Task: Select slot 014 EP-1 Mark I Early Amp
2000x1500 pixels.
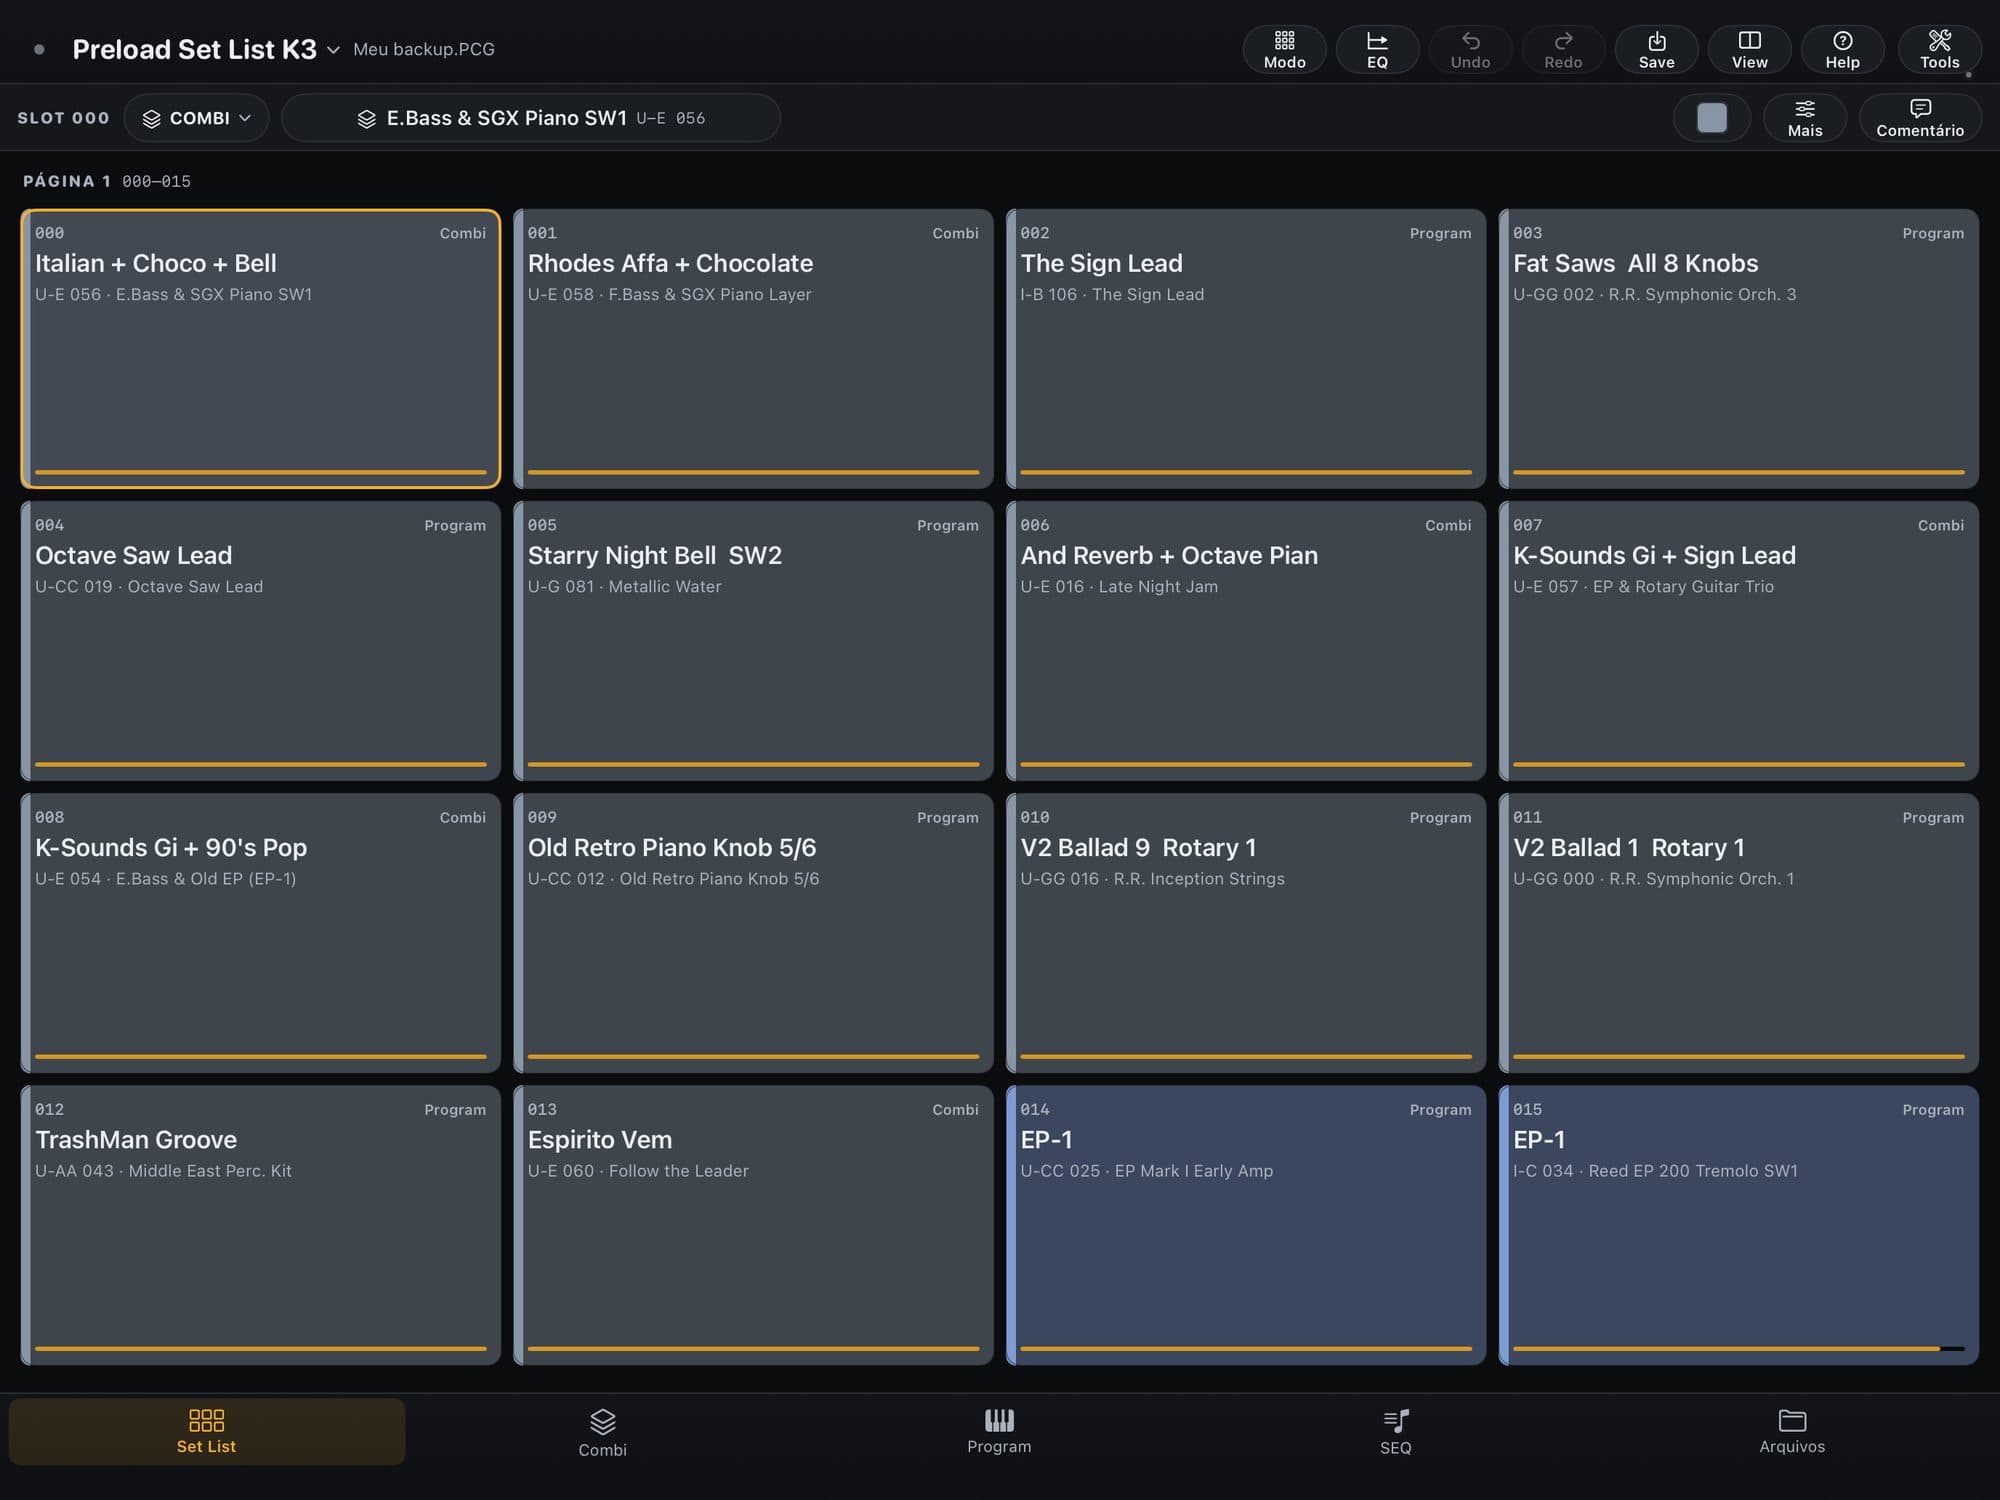Action: click(1246, 1224)
